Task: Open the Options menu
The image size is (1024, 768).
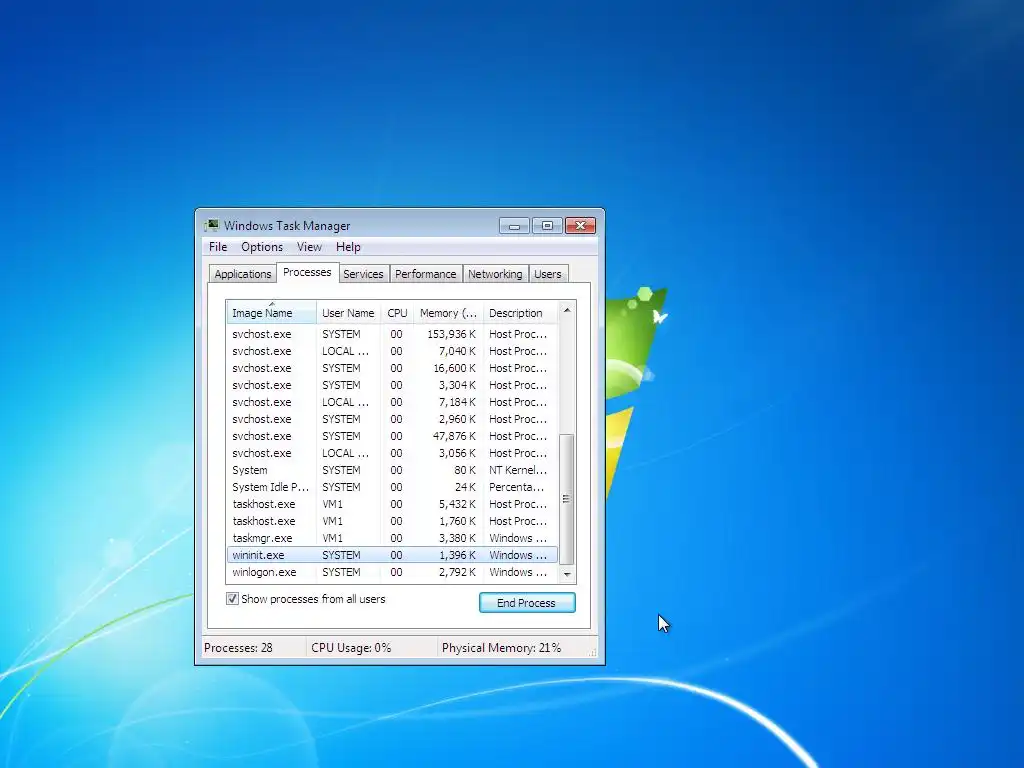Action: click(262, 247)
